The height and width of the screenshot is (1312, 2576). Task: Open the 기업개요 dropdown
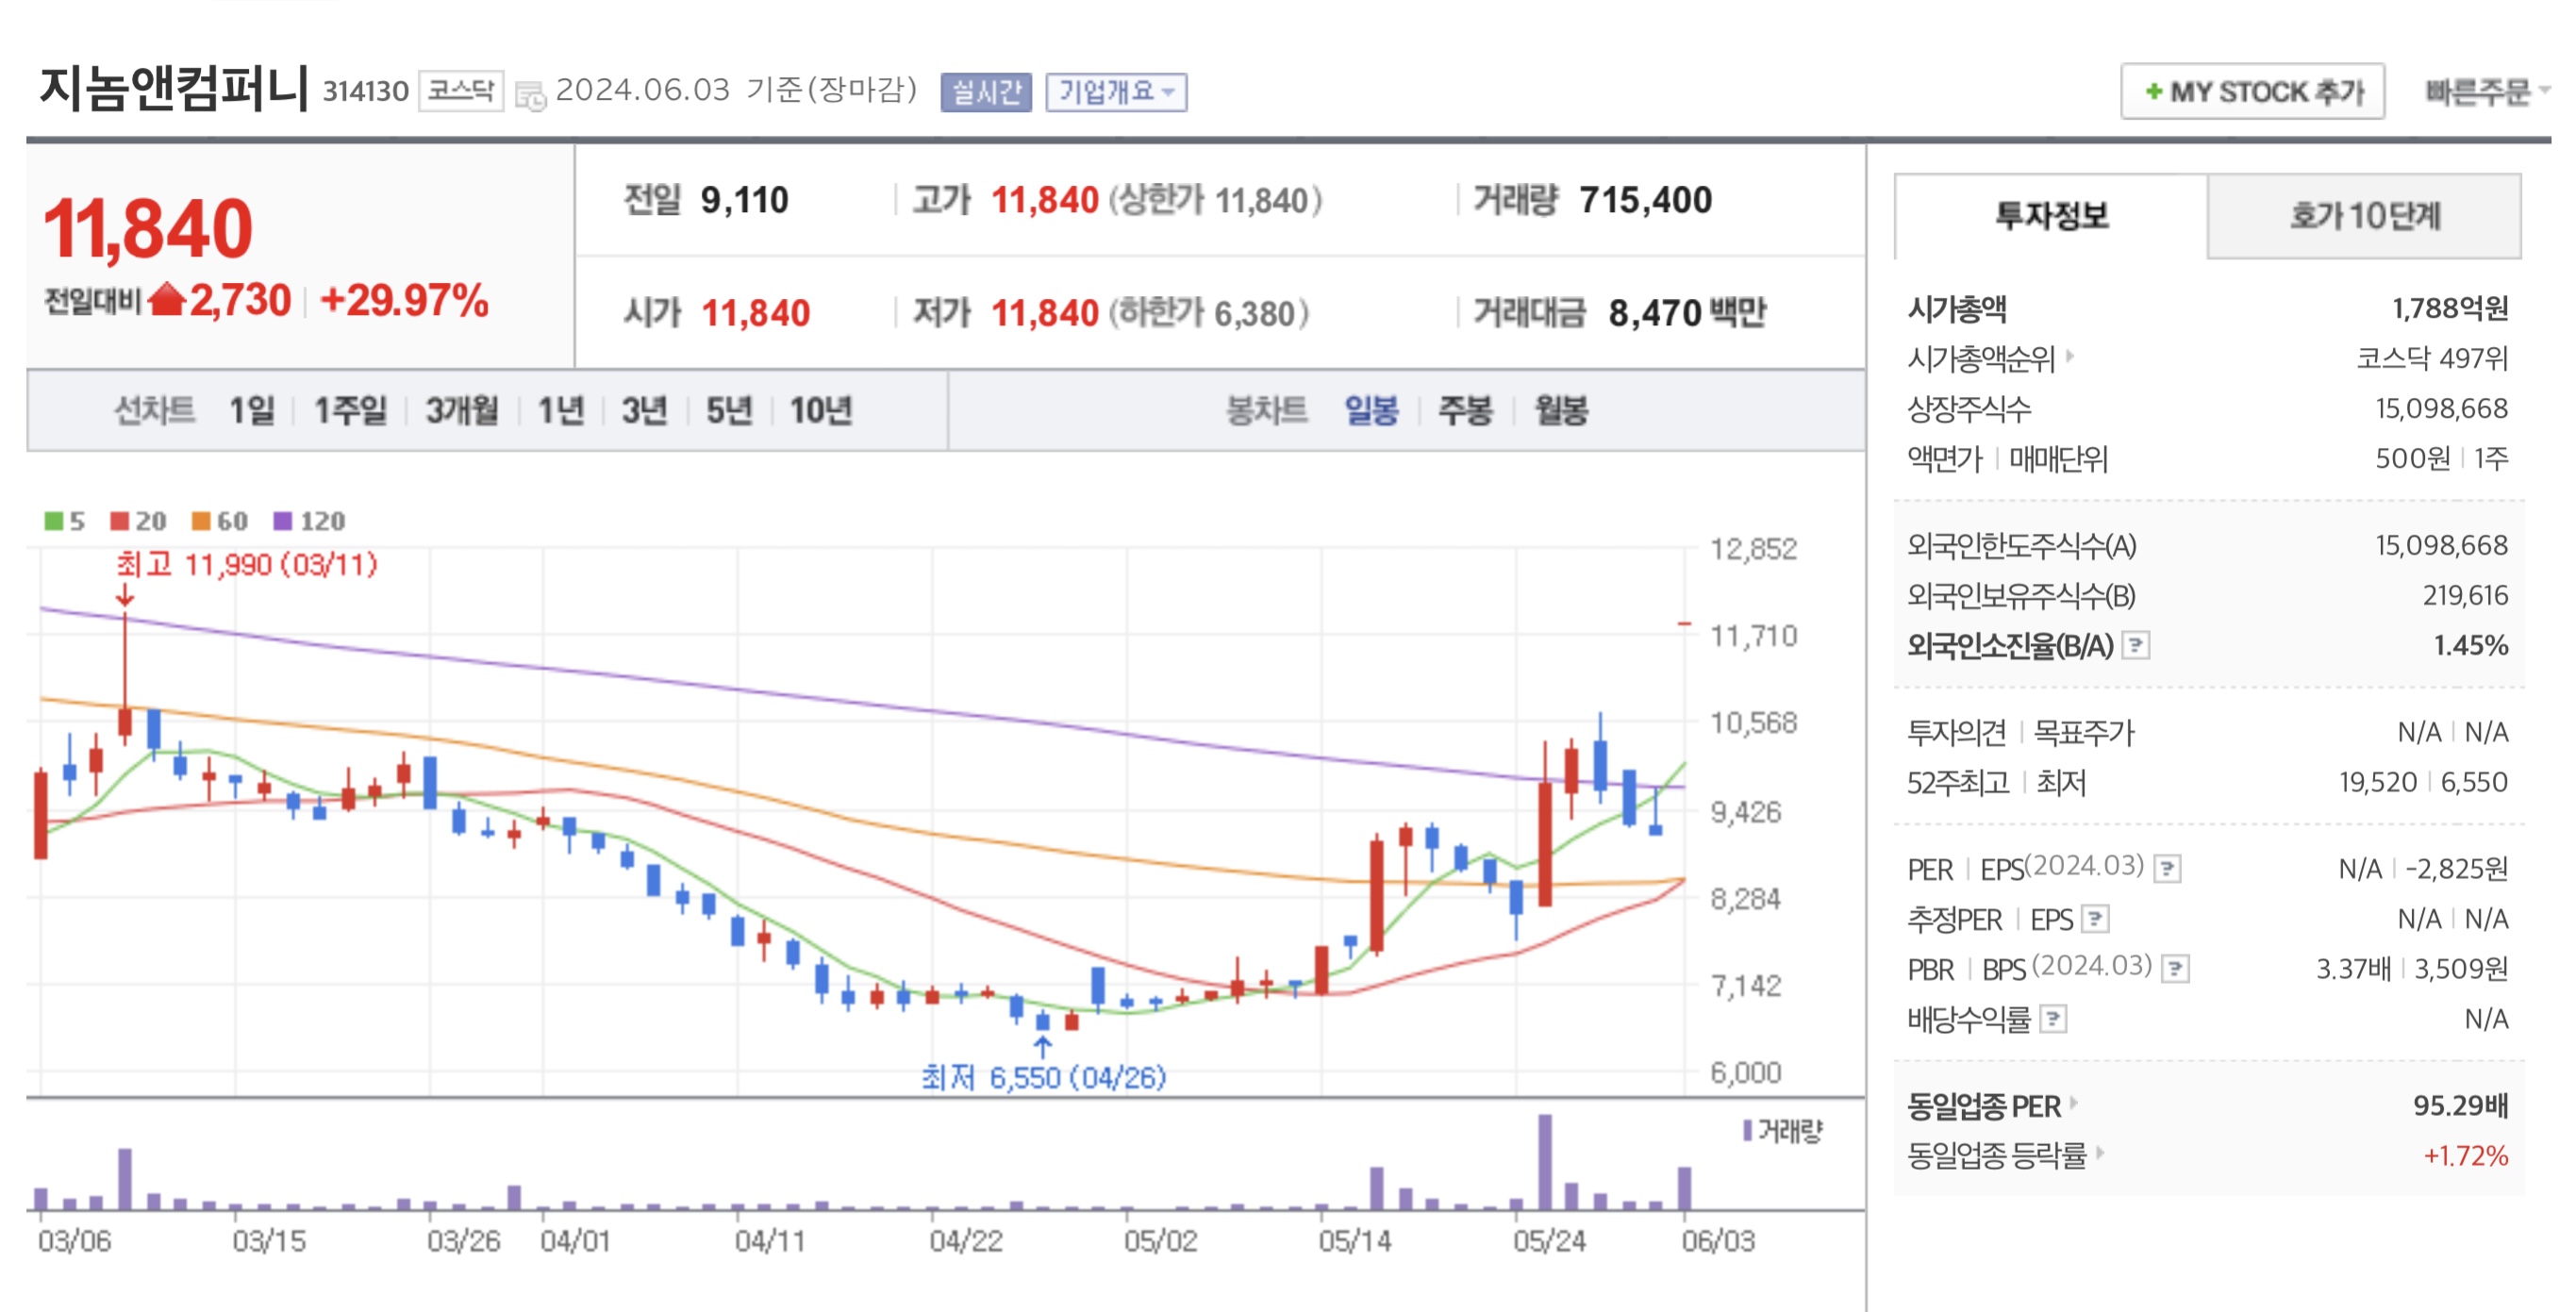(x=1116, y=92)
